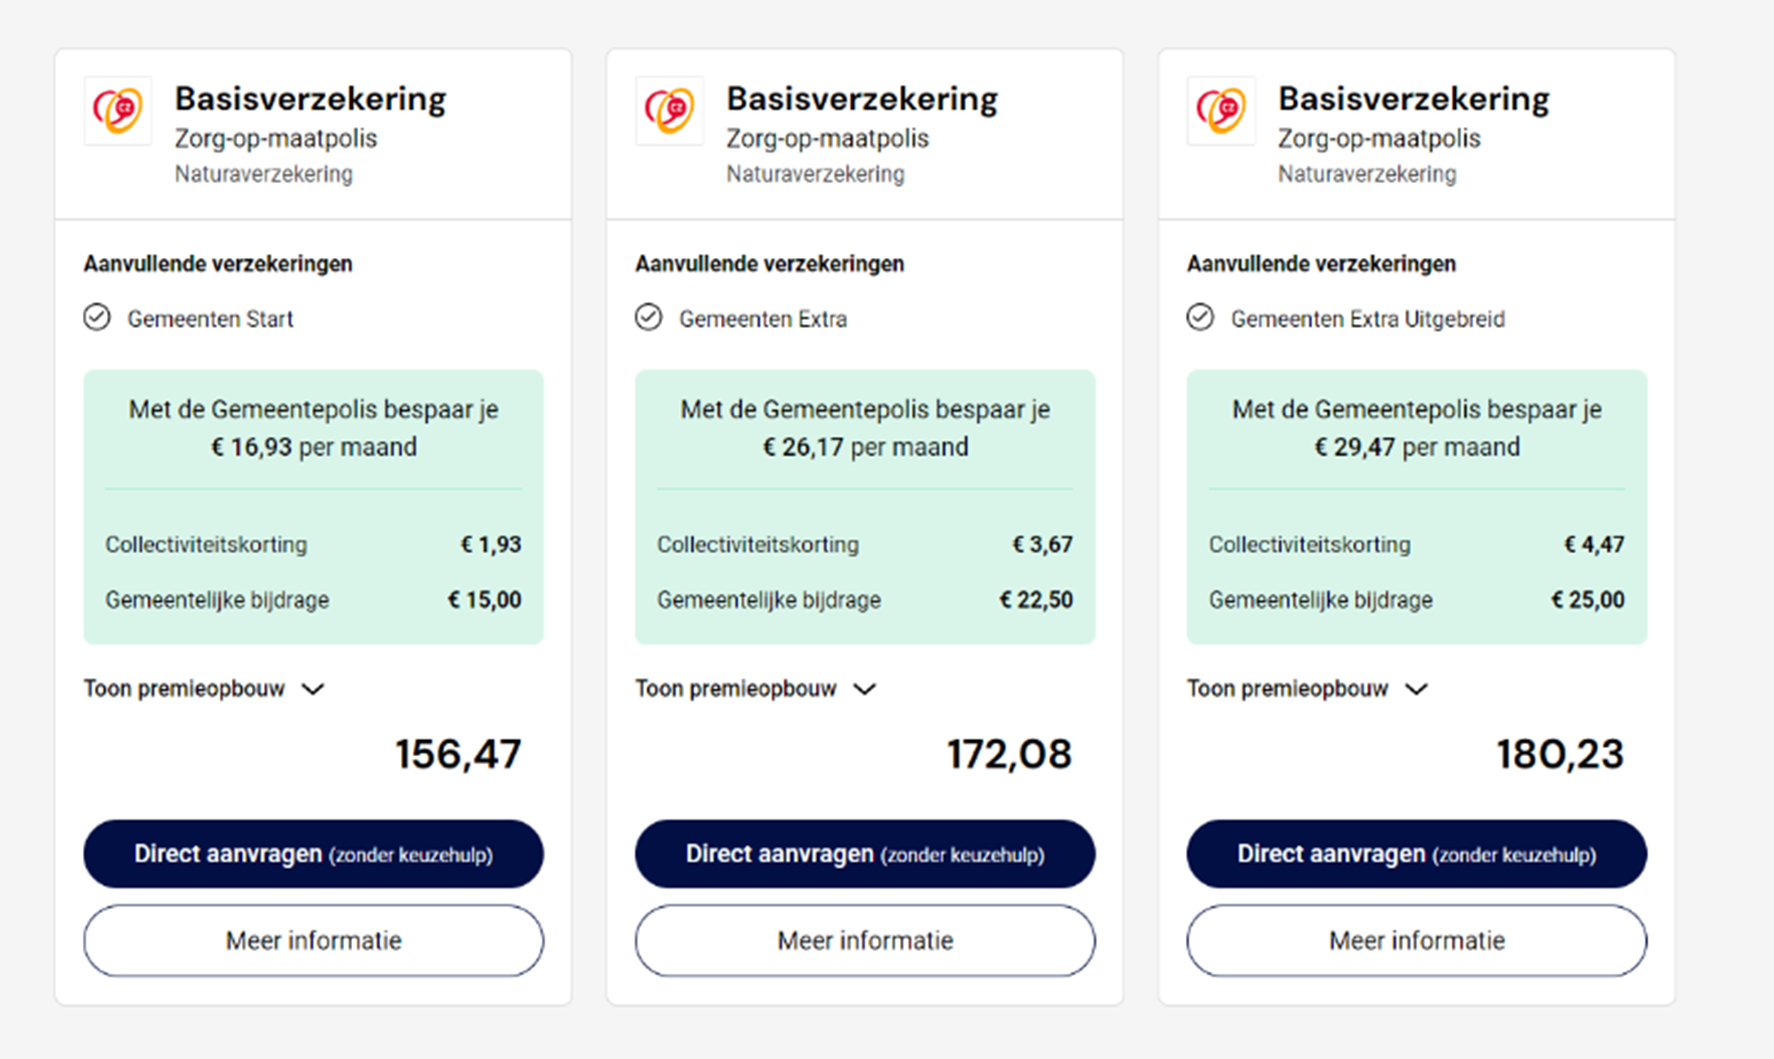1774x1059 pixels.
Task: Expand Toon premieopbouw for the 172,08 plan
Action: coord(756,689)
